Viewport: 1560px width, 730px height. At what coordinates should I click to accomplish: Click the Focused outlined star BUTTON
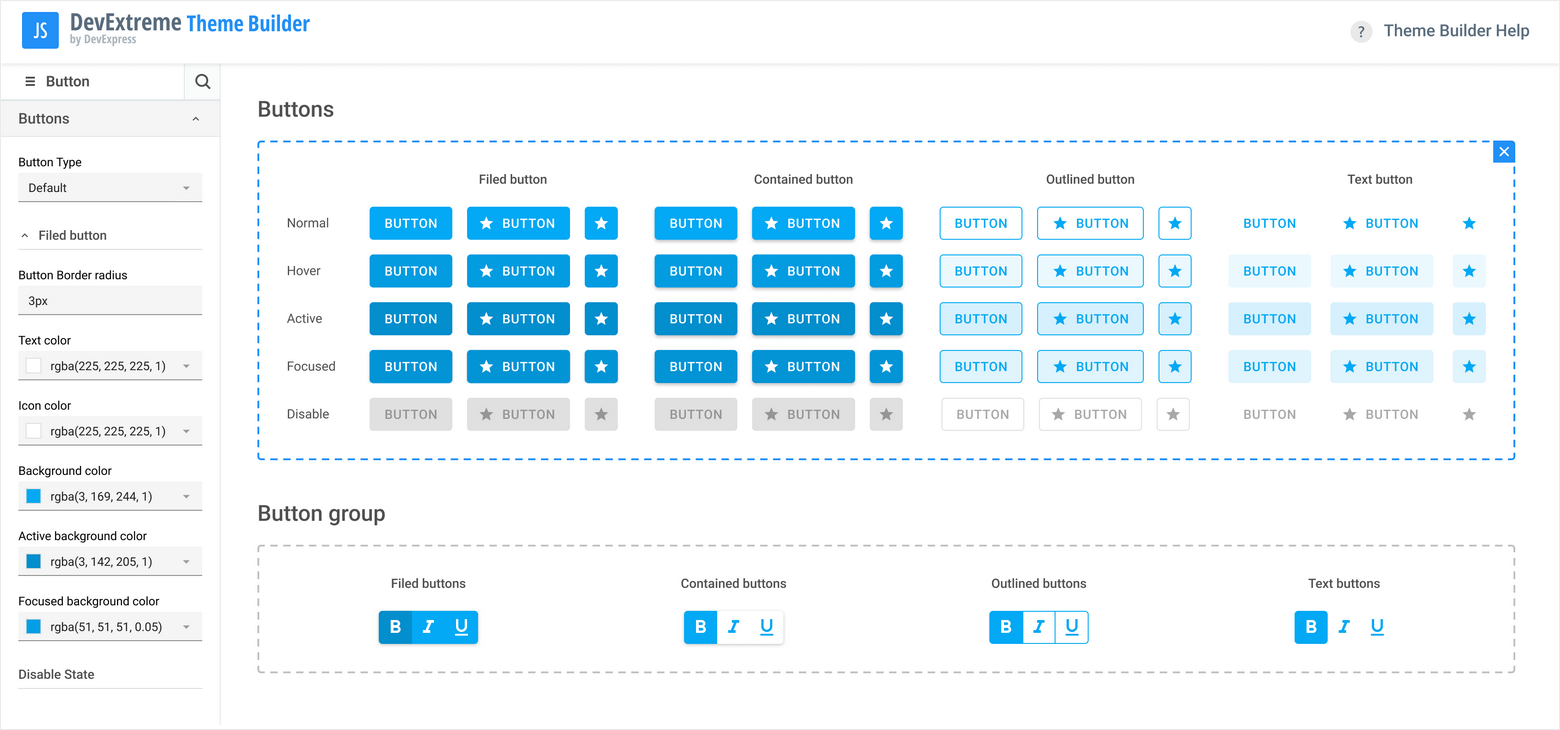click(x=1090, y=367)
